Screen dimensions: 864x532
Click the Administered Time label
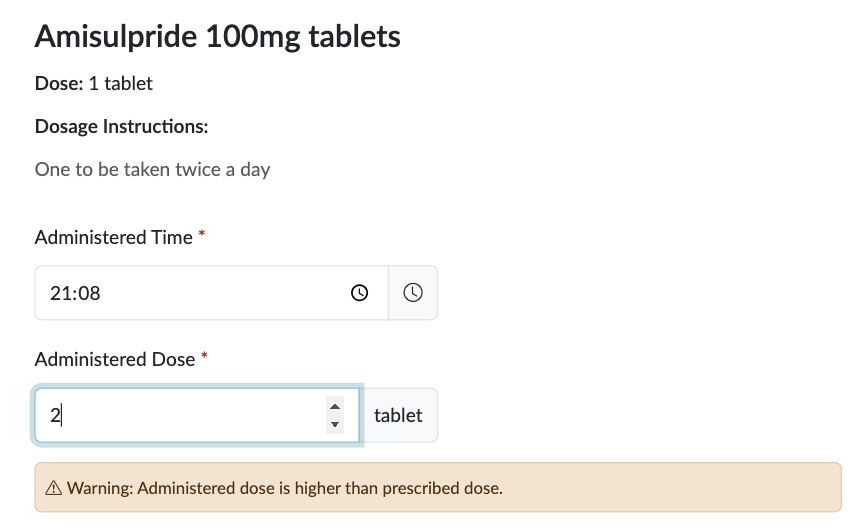pyautogui.click(x=113, y=237)
